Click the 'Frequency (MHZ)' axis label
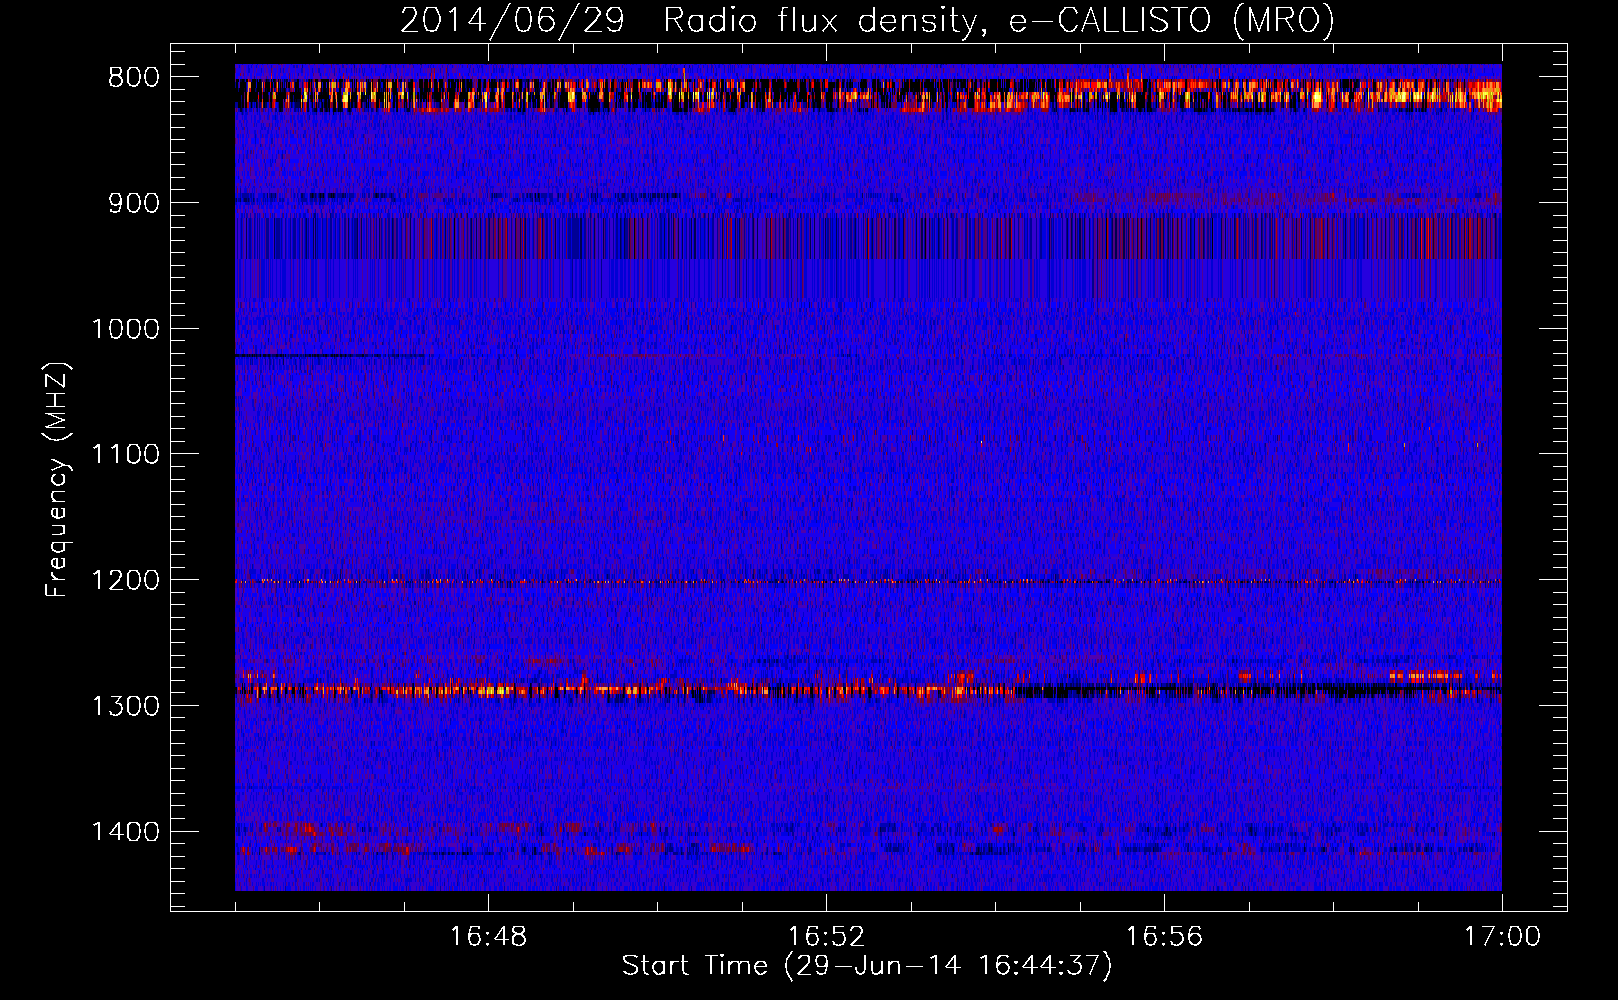This screenshot has width=1618, height=1000. point(58,480)
